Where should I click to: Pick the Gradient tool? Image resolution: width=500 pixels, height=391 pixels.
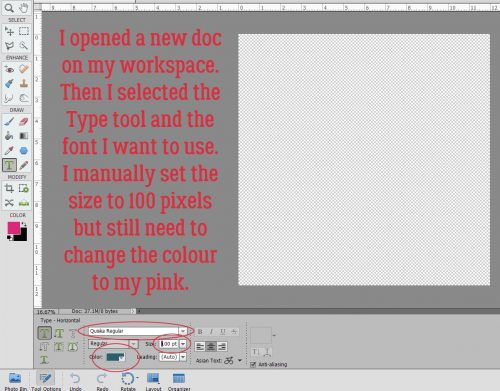click(24, 136)
